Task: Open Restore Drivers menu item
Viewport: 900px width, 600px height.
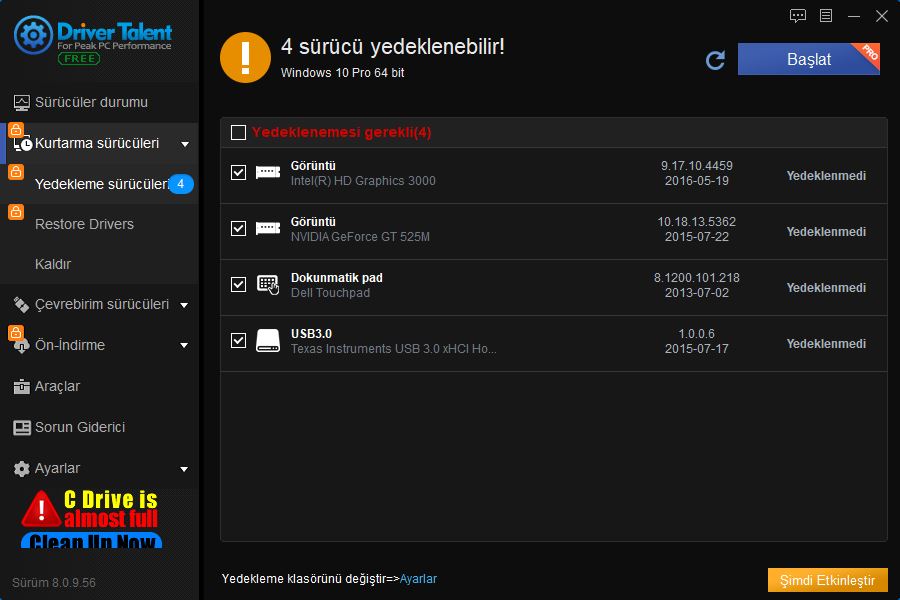Action: click(x=99, y=224)
